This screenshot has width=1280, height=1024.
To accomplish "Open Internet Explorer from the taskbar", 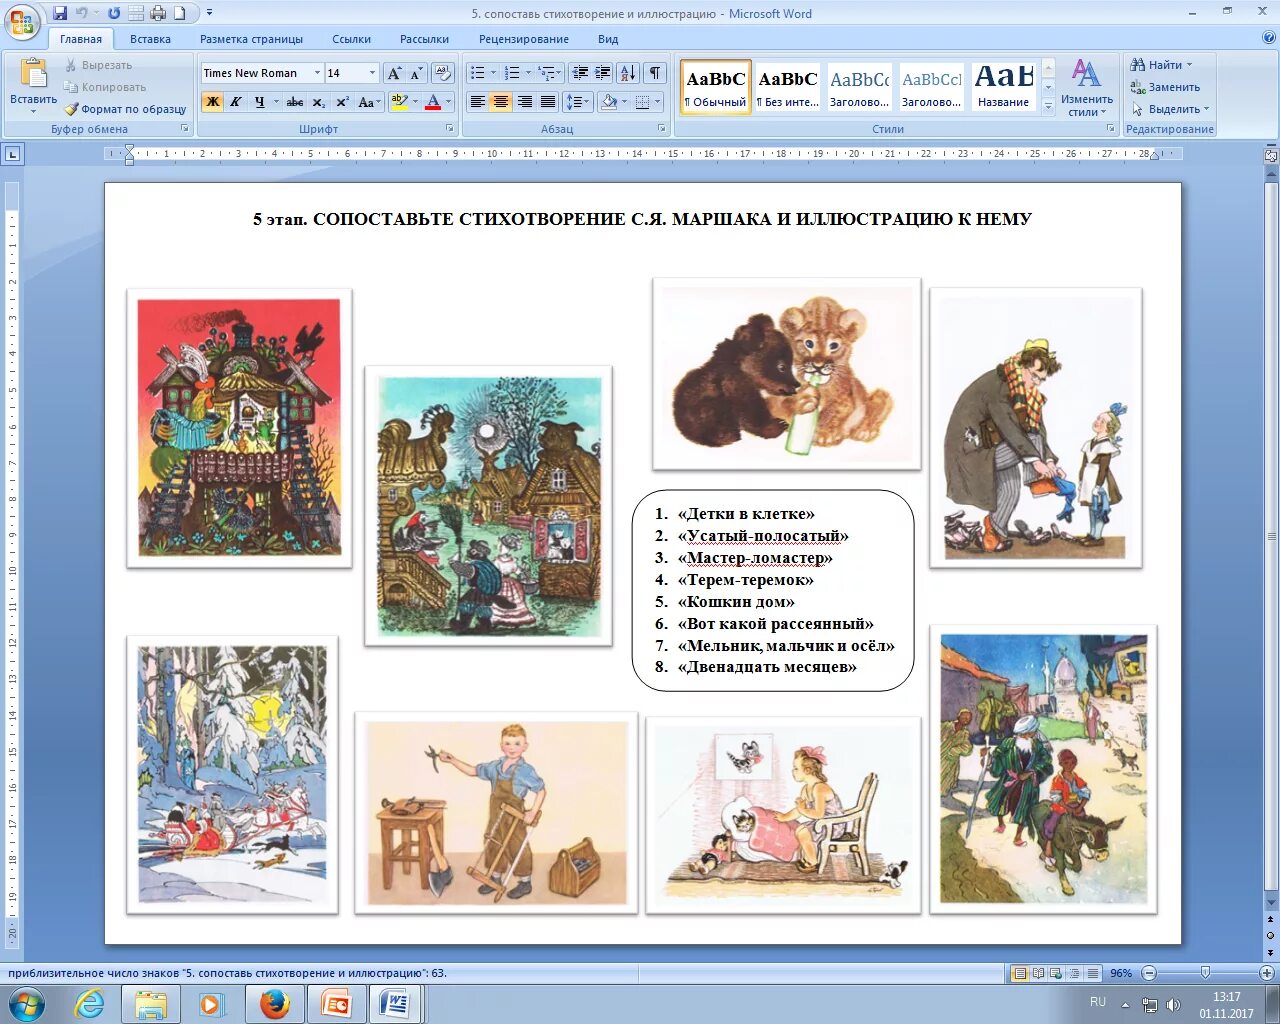I will tap(90, 1003).
